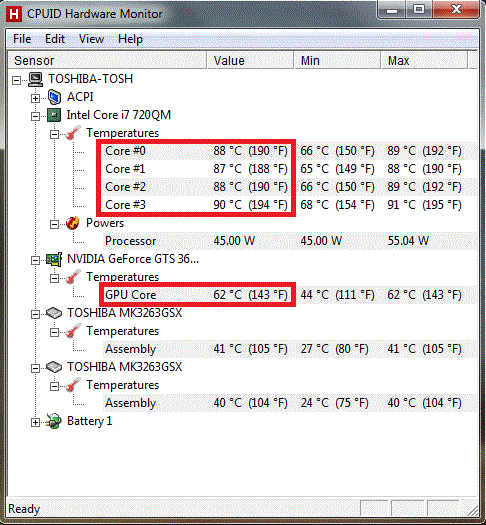Close the Hardware Monitor window
The width and height of the screenshot is (486, 525).
coord(456,9)
